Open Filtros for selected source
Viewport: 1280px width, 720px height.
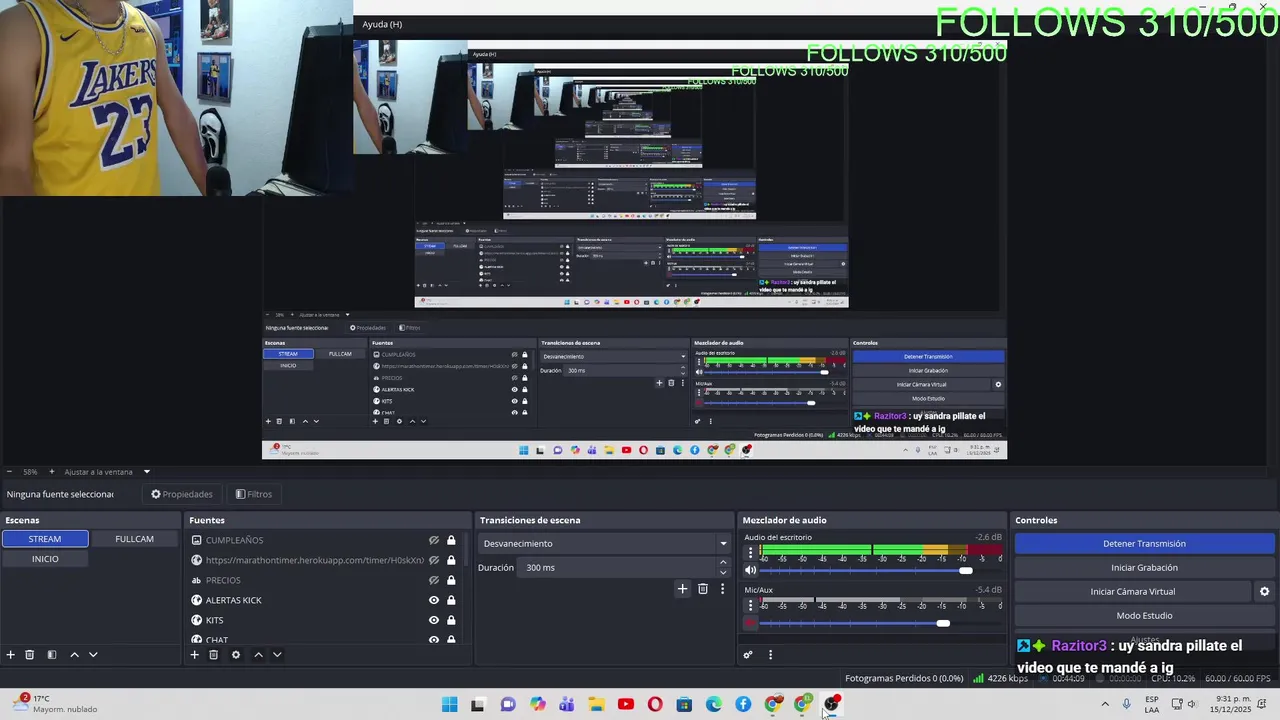coord(253,494)
